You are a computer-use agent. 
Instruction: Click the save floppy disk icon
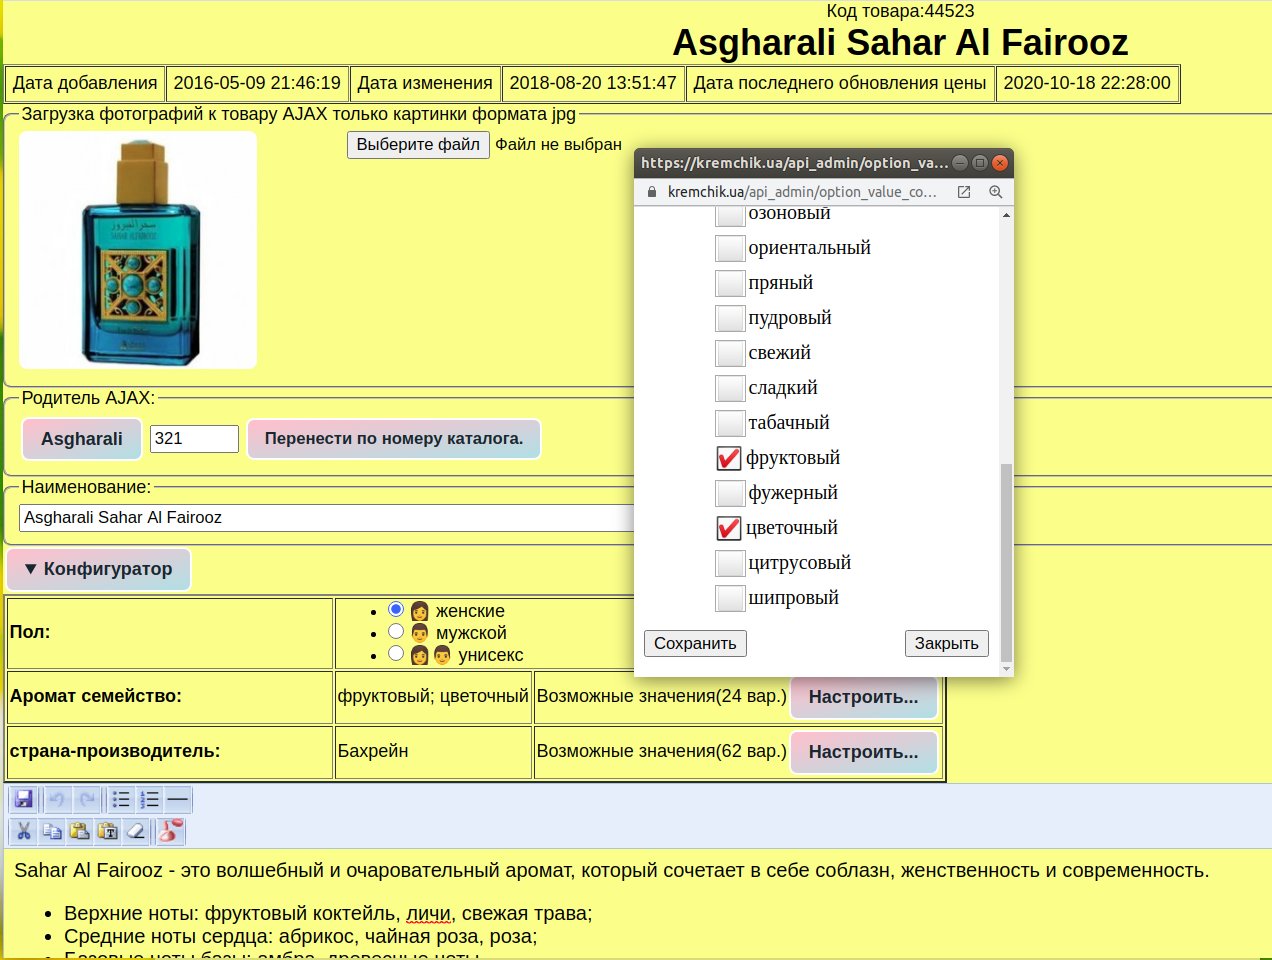[24, 799]
